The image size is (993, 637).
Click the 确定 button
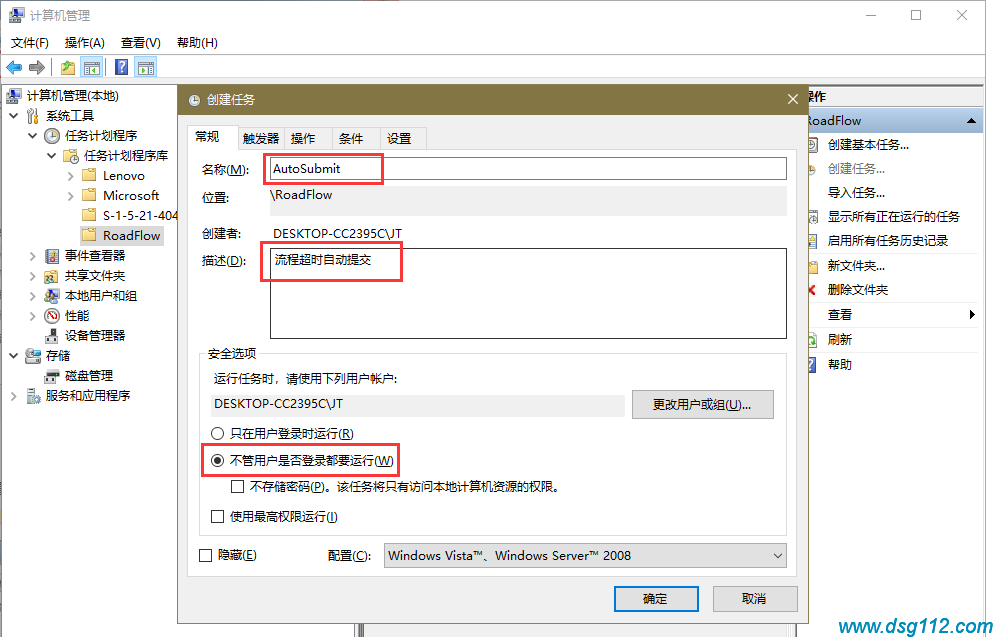point(656,598)
